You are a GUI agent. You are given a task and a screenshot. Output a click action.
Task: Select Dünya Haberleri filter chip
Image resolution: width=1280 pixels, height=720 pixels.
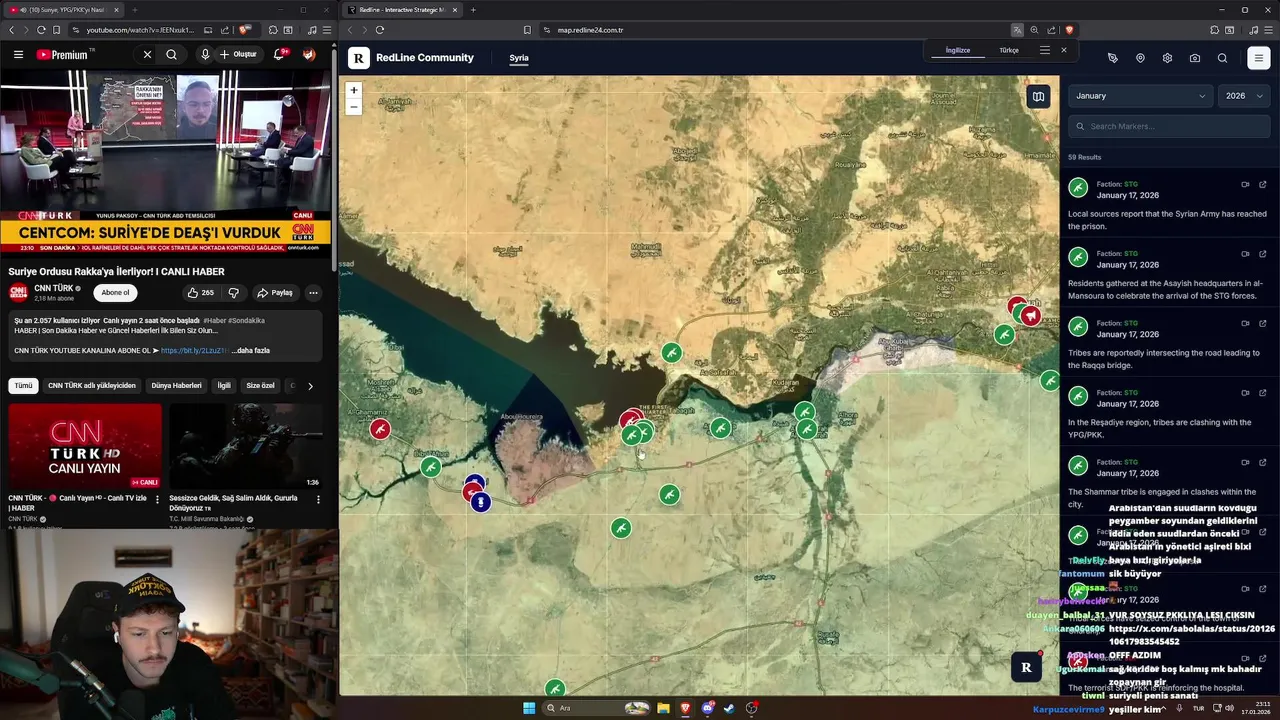click(176, 386)
